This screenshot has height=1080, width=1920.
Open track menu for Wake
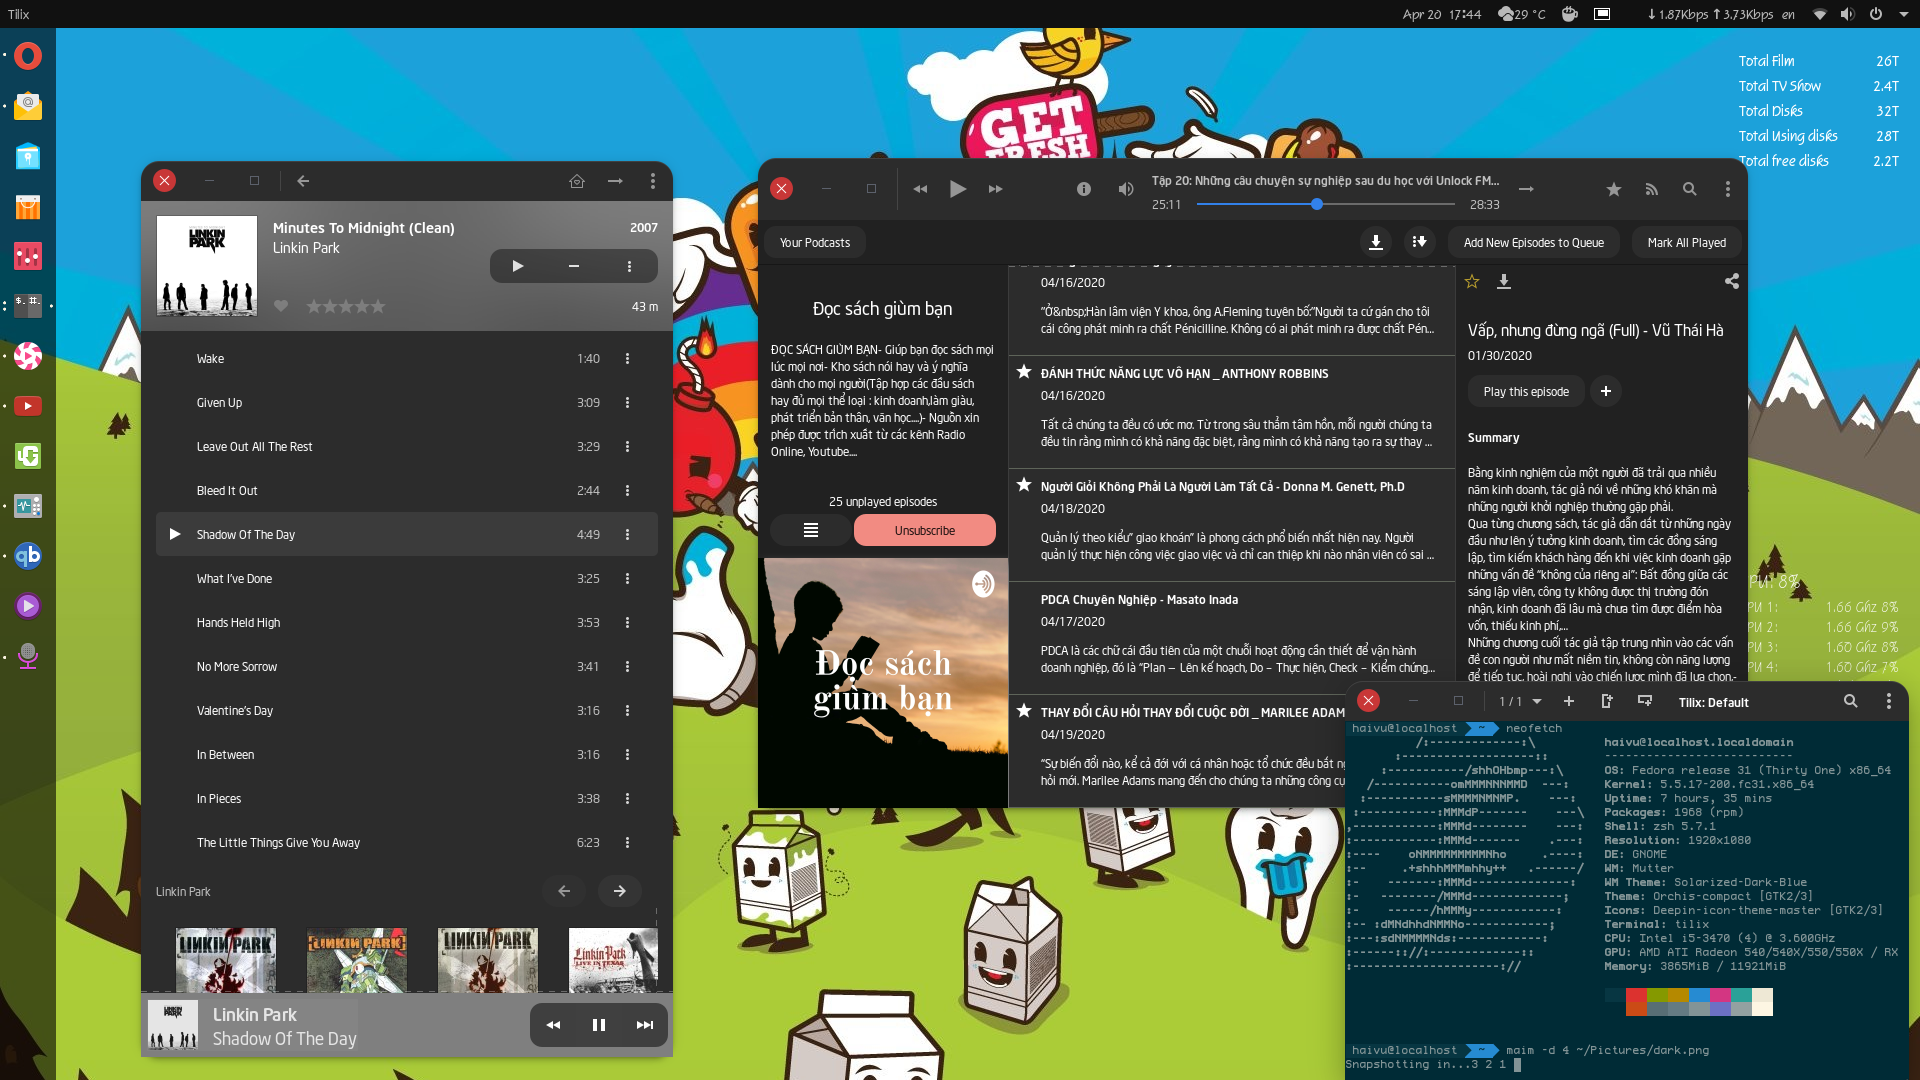pyautogui.click(x=628, y=359)
